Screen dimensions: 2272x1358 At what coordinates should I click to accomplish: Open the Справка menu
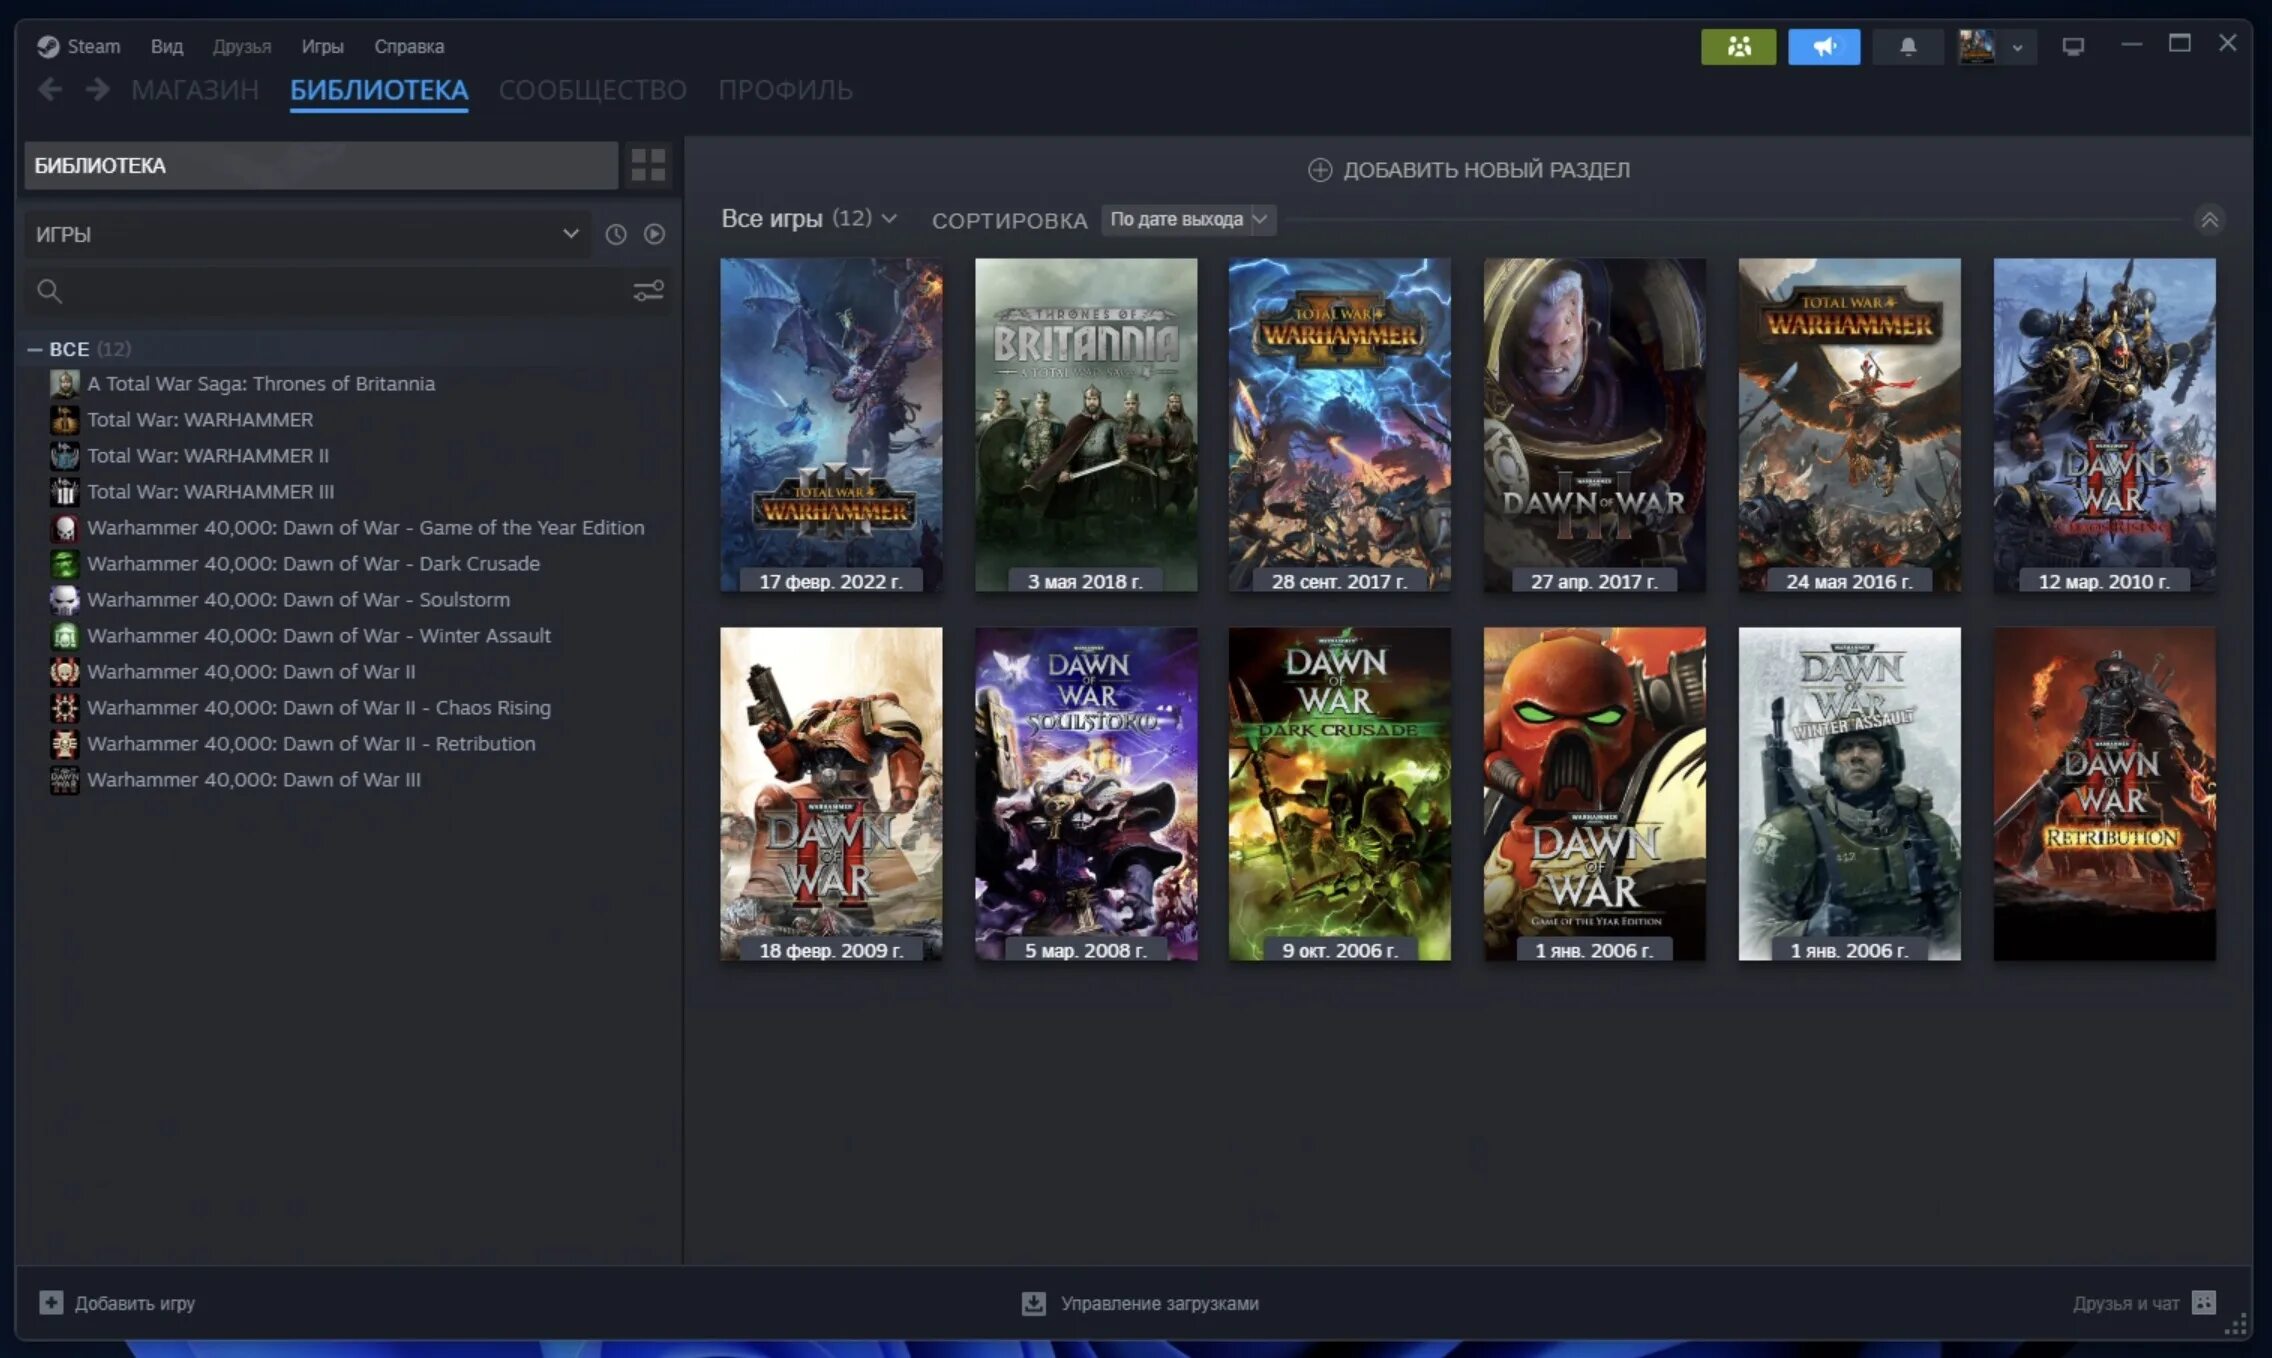tap(409, 46)
